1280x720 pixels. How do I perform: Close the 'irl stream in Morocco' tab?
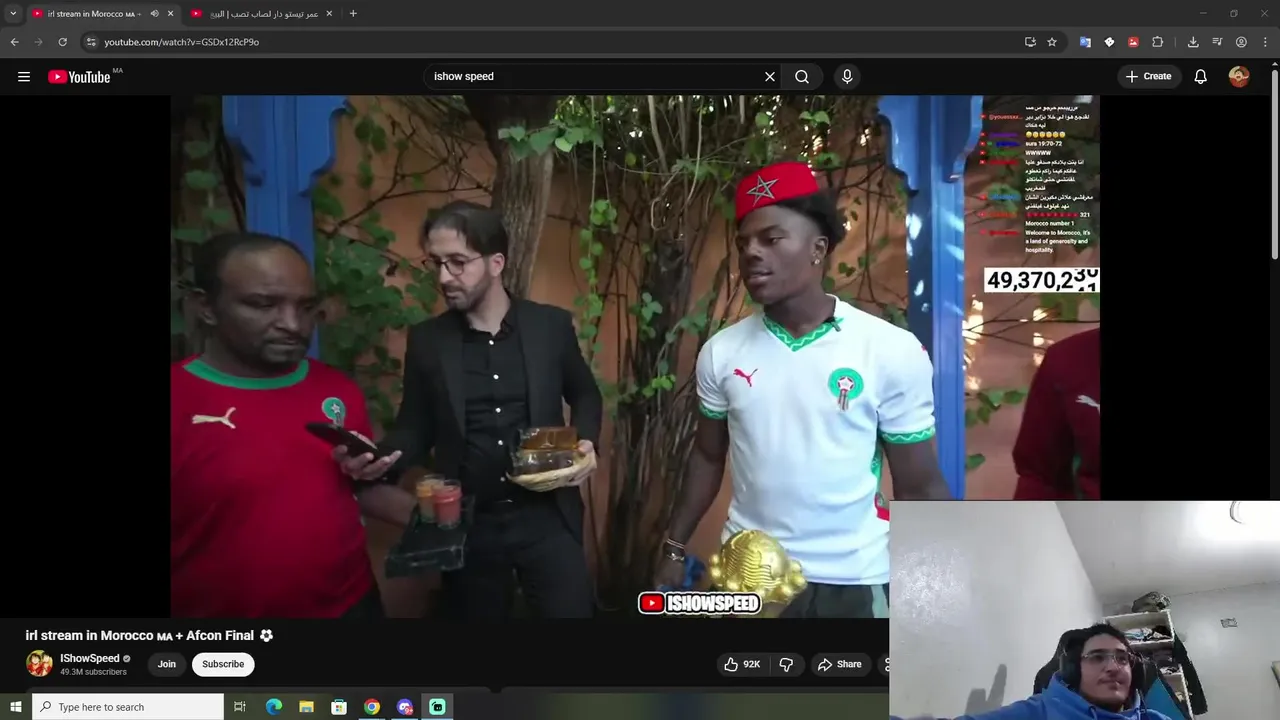point(170,14)
